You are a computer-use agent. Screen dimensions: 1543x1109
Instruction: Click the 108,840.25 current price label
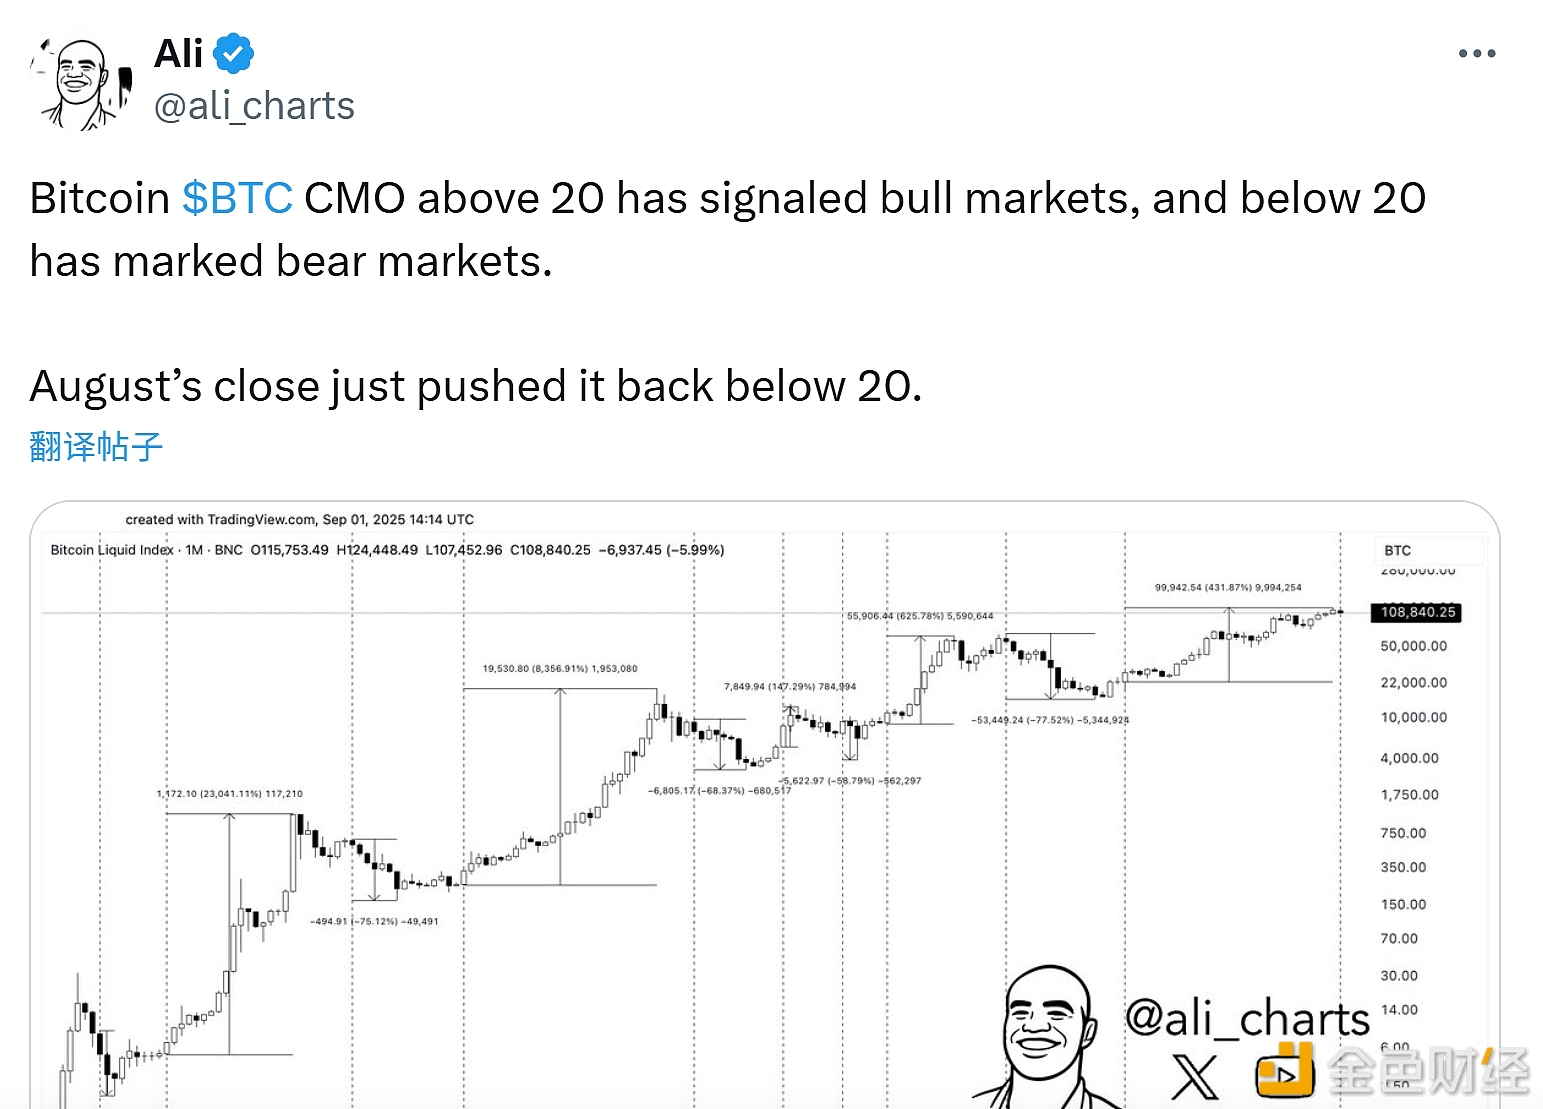tap(1417, 612)
